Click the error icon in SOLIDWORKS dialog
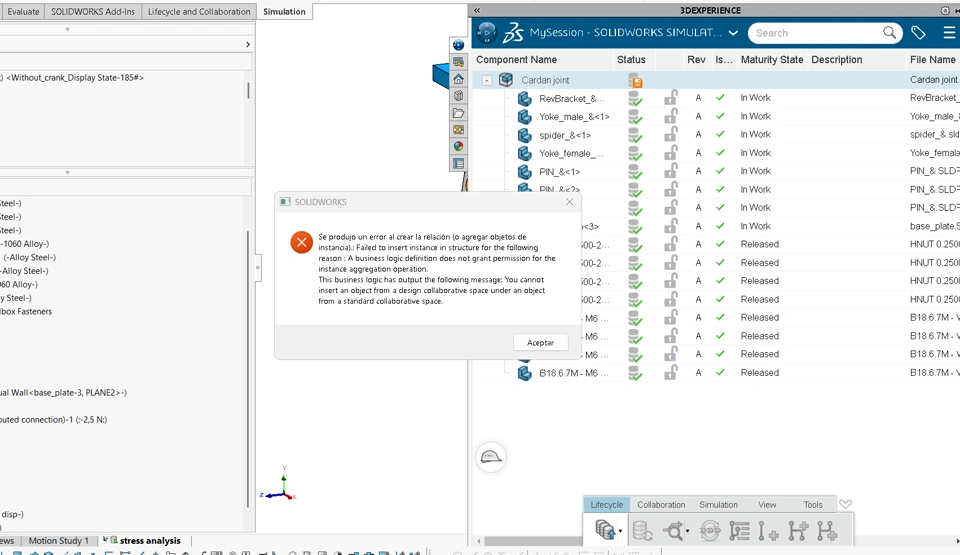 [302, 243]
